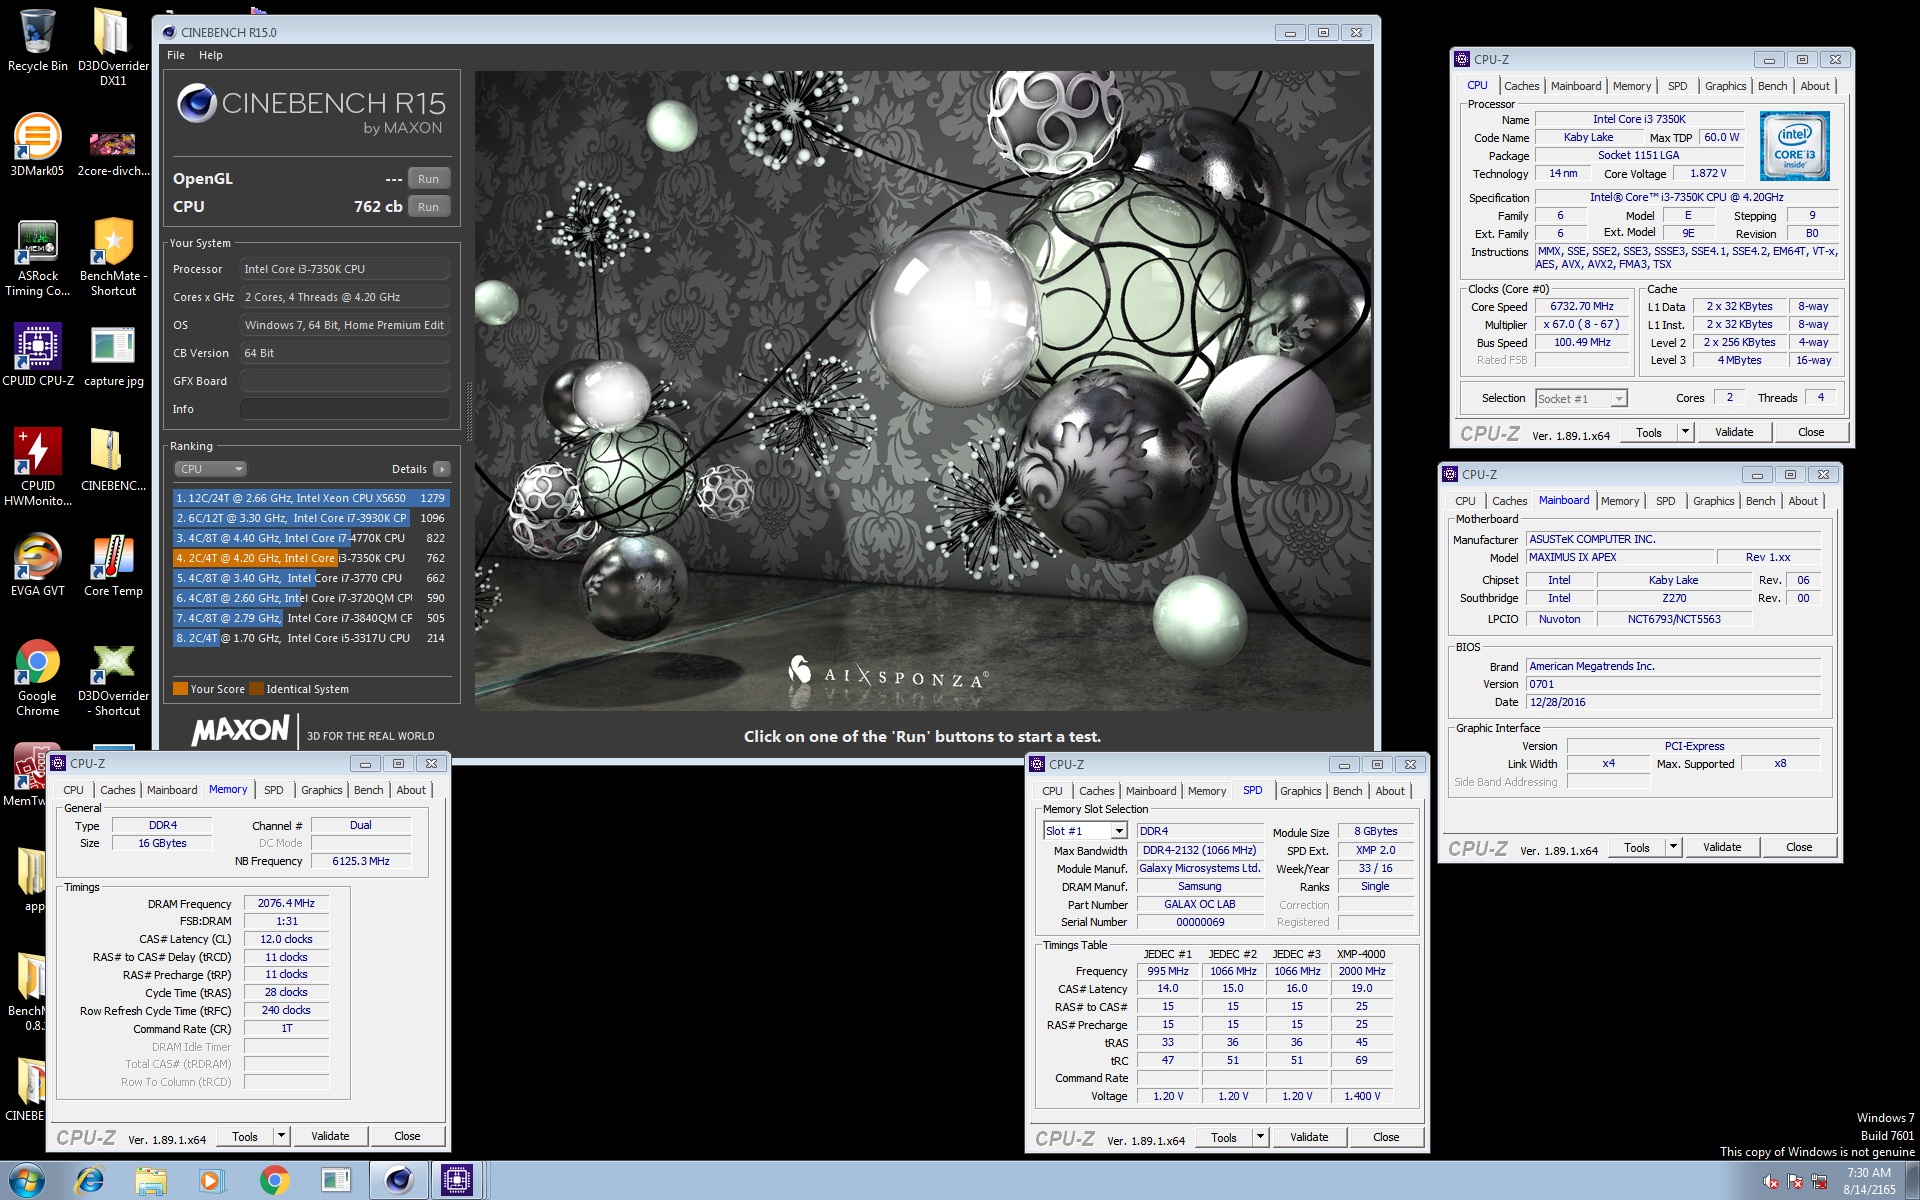Select the i7-3770 ranking row

pos(310,578)
